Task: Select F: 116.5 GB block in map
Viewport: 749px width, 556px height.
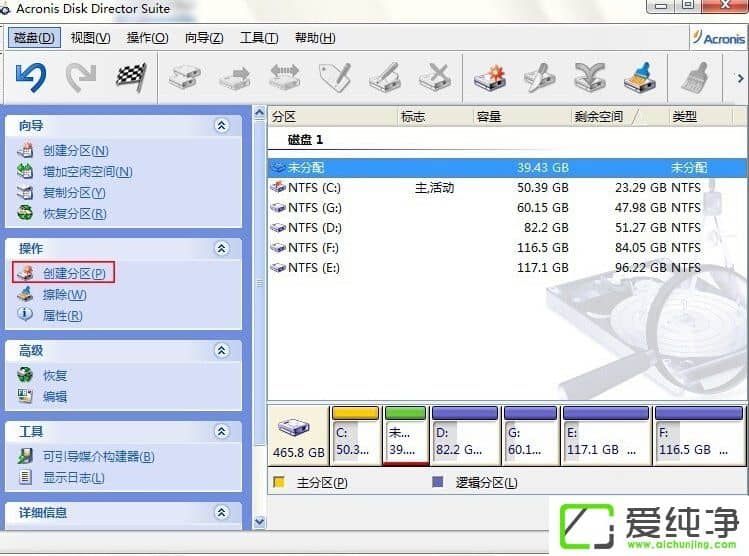Action: pos(698,435)
